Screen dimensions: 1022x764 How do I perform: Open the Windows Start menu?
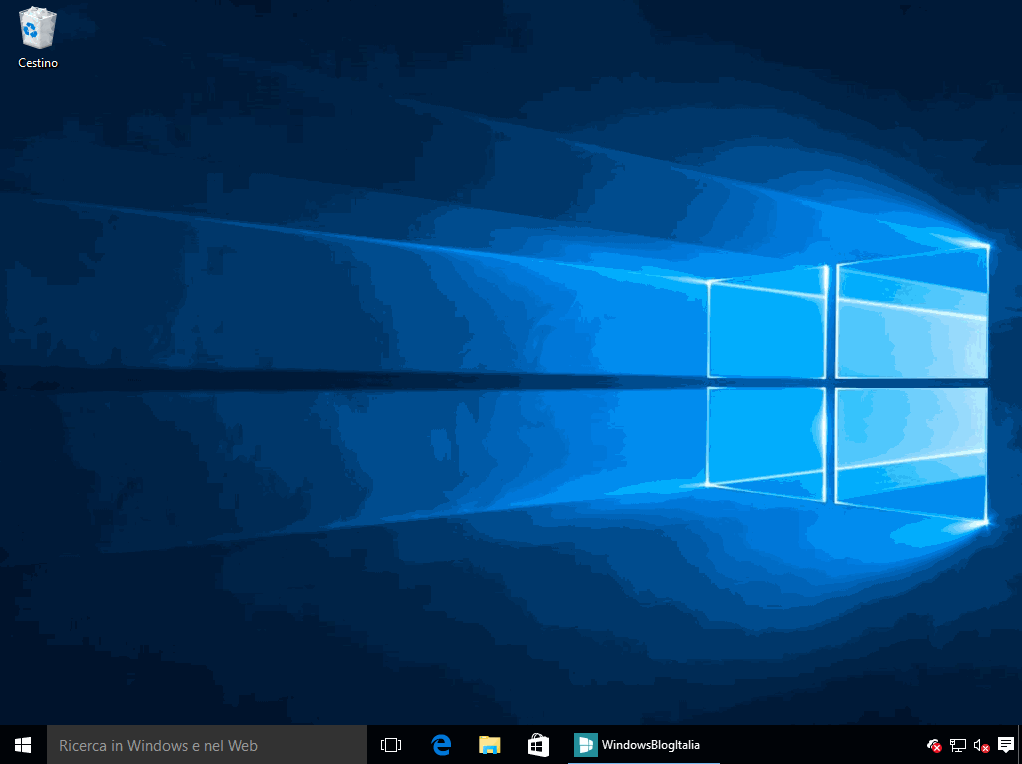click(x=23, y=744)
